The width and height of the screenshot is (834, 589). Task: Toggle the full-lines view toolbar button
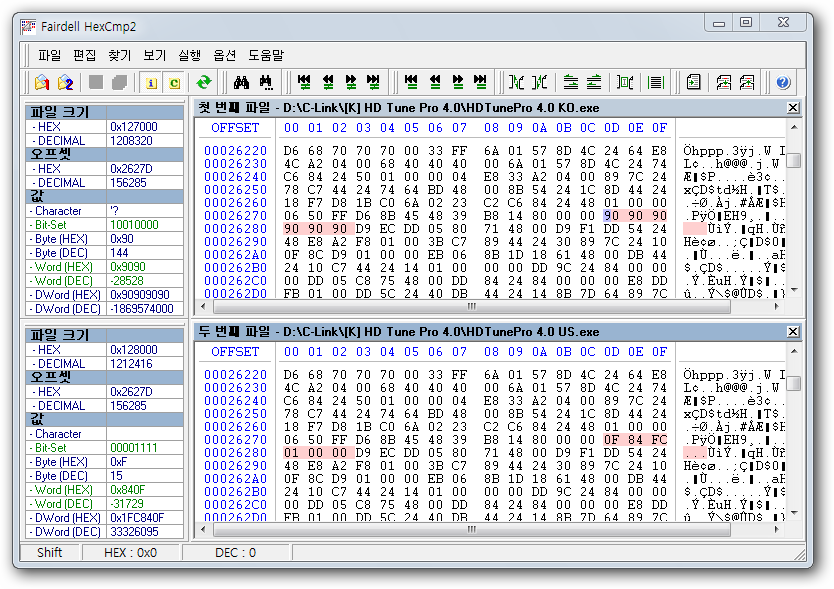coord(656,83)
